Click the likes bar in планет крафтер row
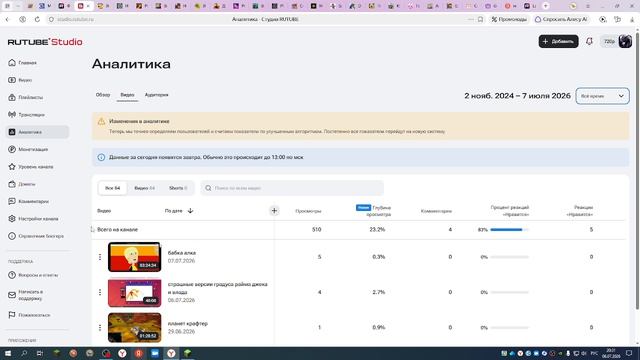This screenshot has height=360, width=640. 509,327
